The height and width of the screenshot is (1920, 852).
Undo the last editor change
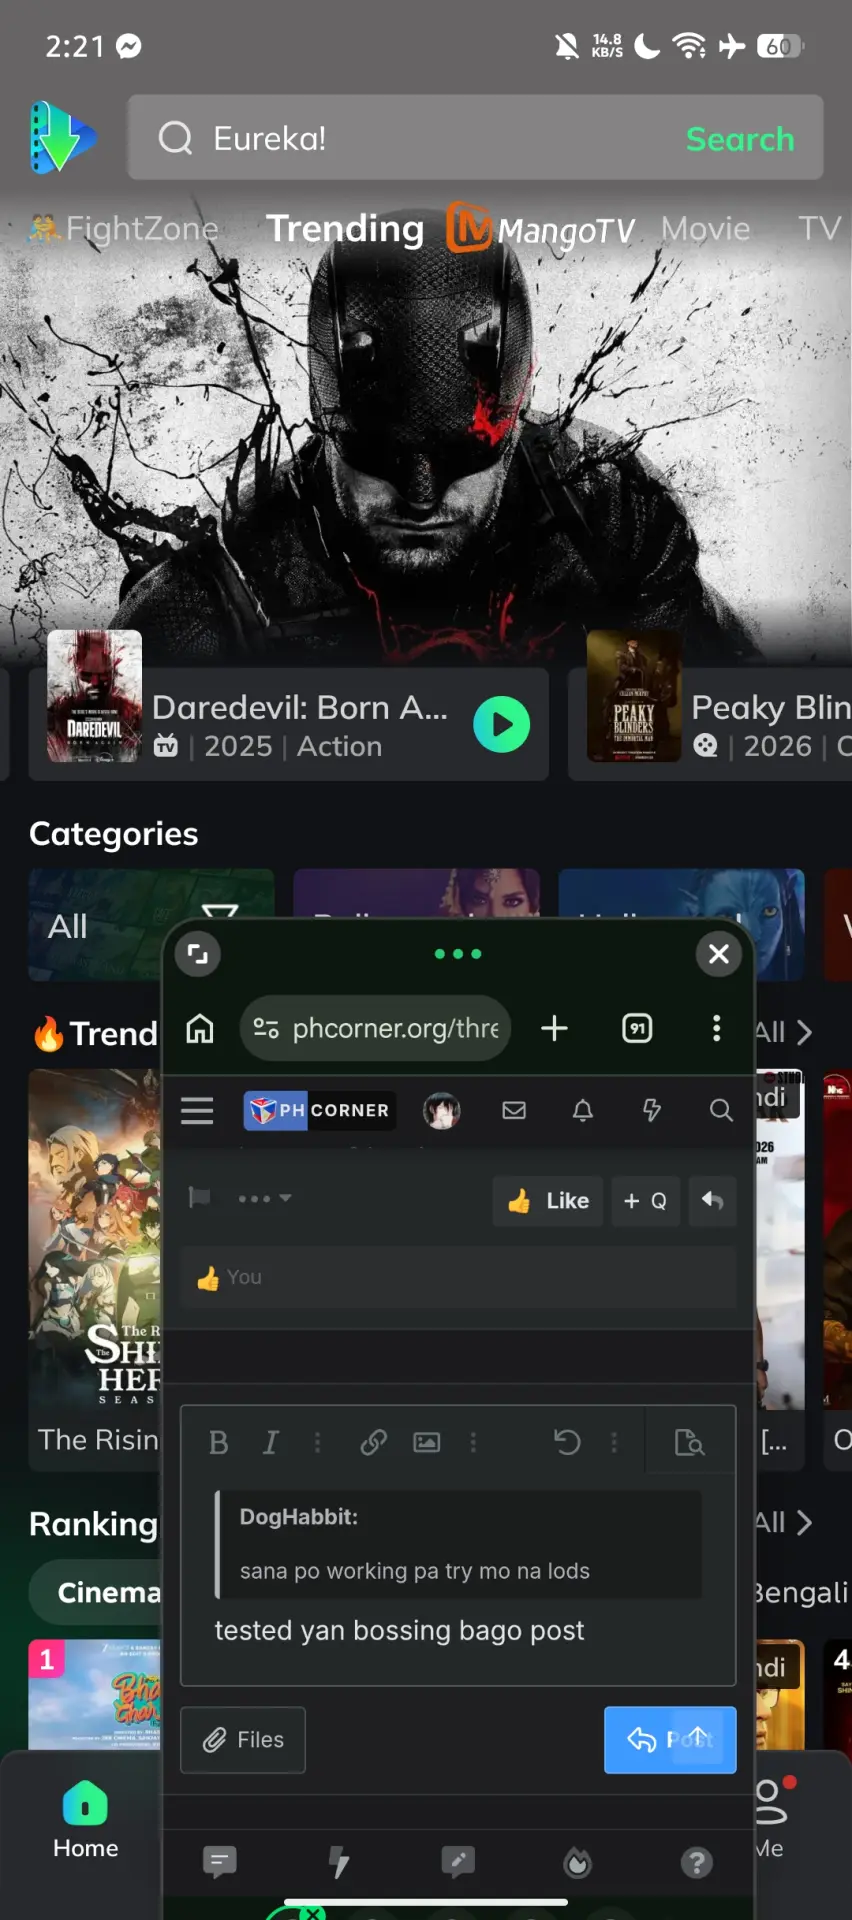point(567,1442)
